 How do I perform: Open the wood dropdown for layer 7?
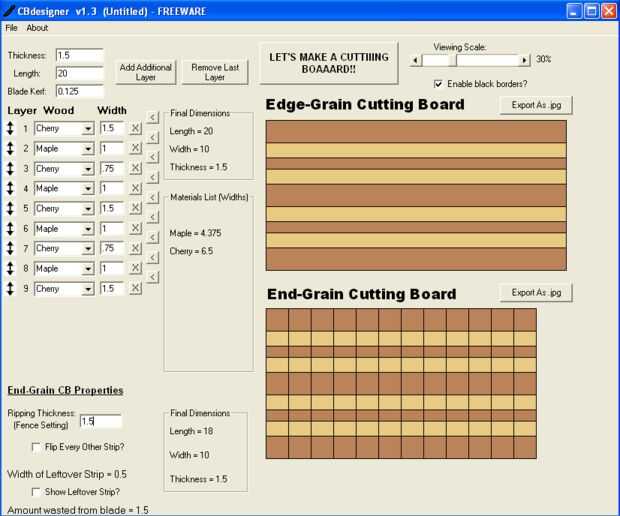click(x=88, y=249)
